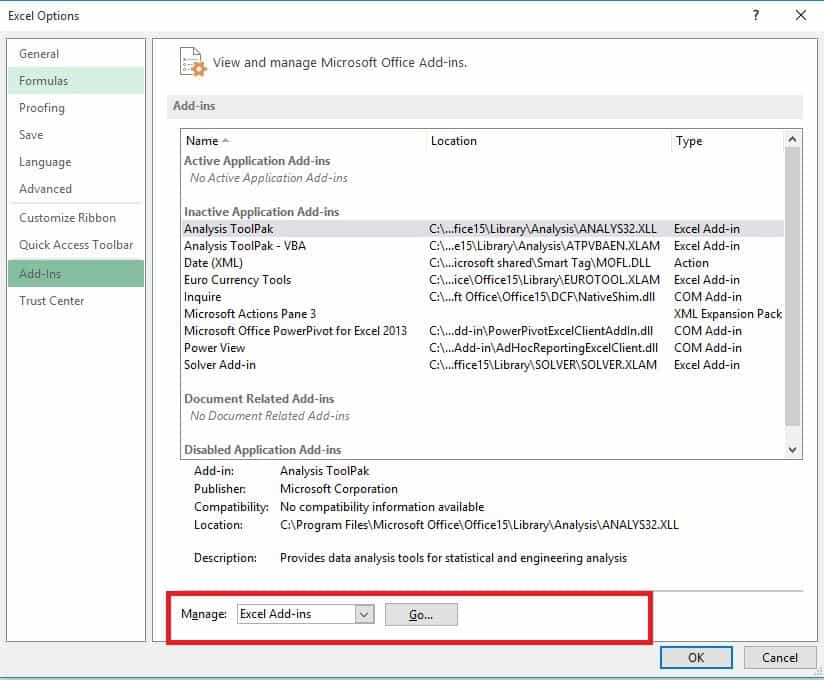Viewport: 824px width, 680px height.
Task: Click the Go button
Action: (421, 613)
